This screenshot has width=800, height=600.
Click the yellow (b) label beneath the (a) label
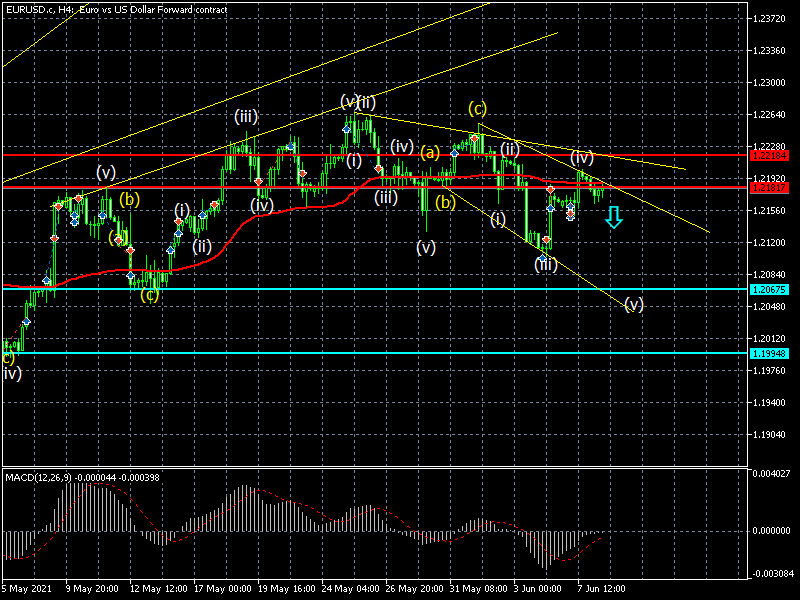pos(446,202)
